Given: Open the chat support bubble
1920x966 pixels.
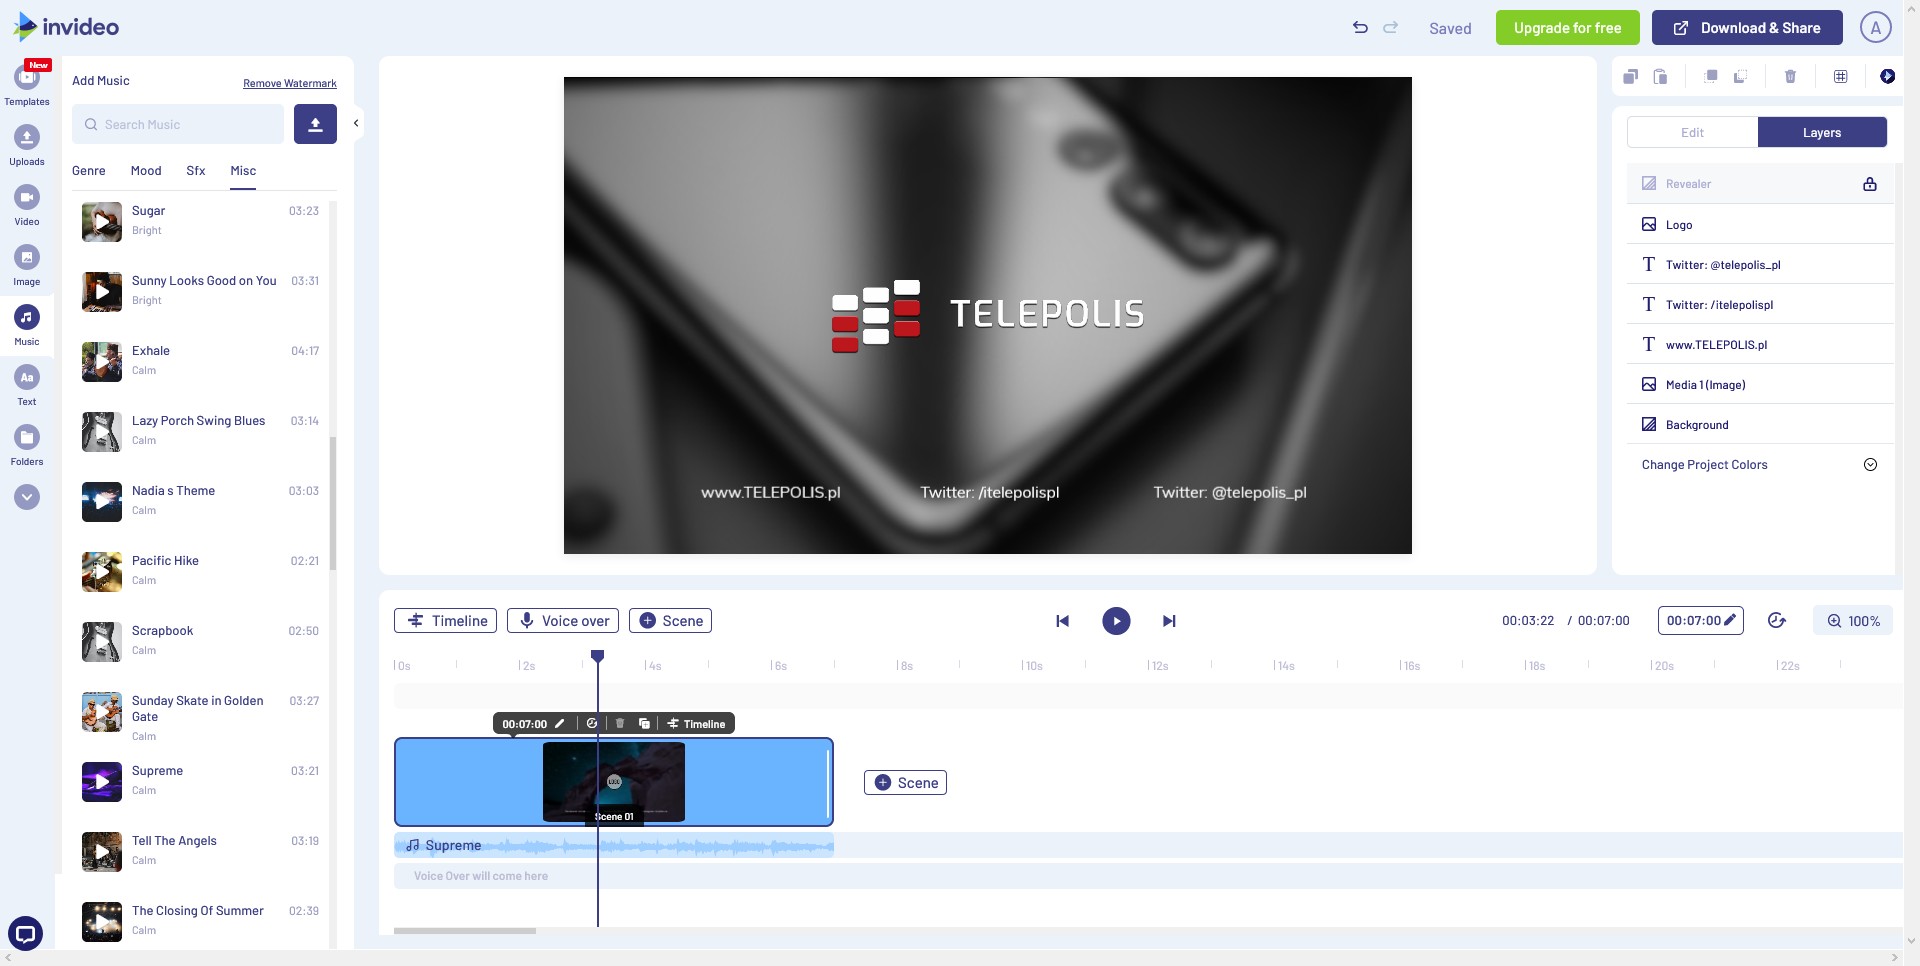Looking at the screenshot, I should 25,934.
